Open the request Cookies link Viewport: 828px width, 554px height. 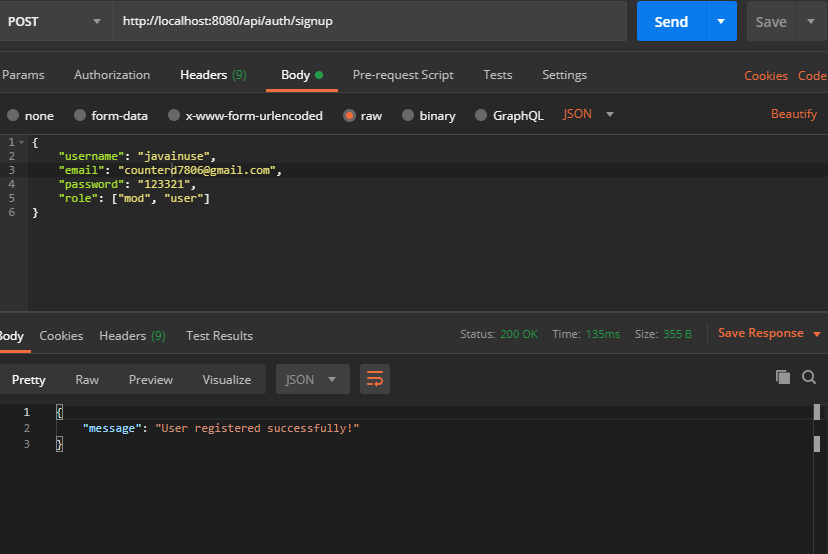766,76
